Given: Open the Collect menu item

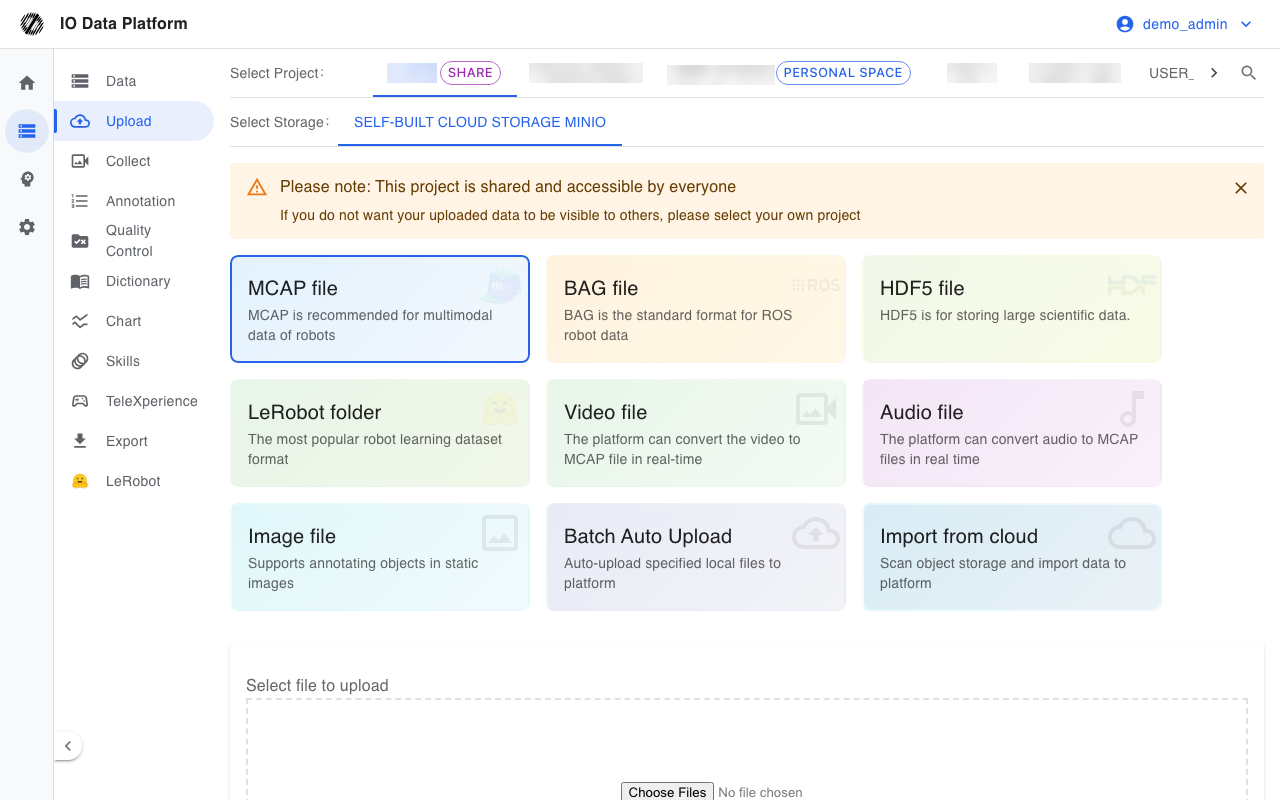Looking at the screenshot, I should click(134, 161).
